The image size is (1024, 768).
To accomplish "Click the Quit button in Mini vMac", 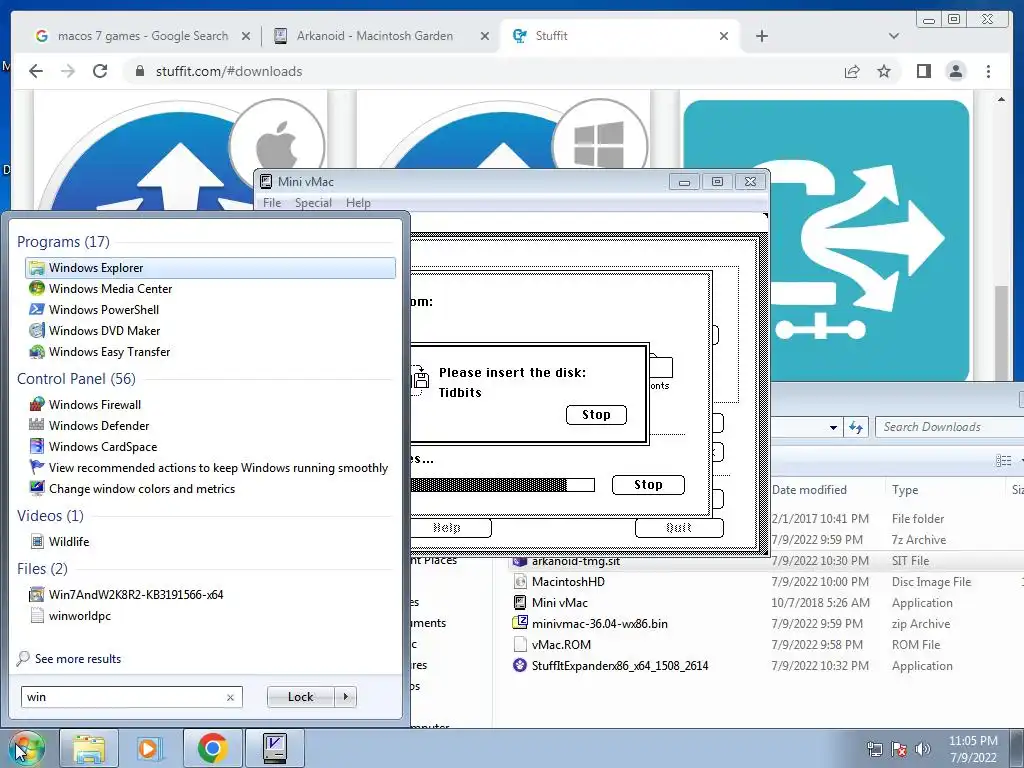I will click(x=679, y=528).
